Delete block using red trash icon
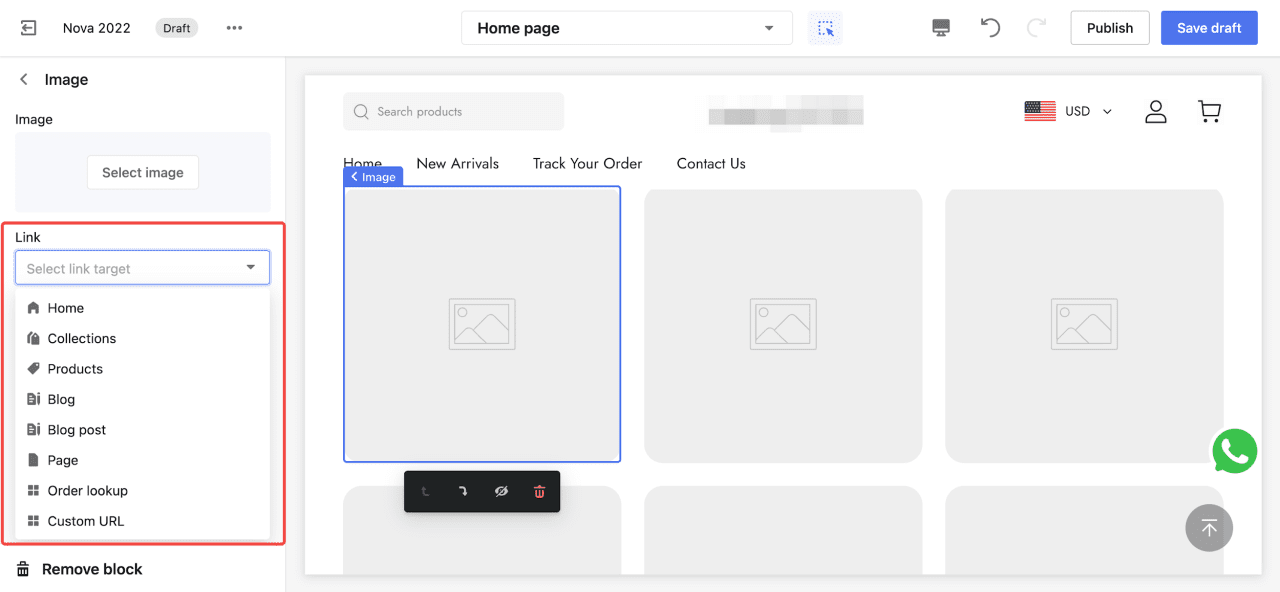1280x592 pixels. pos(539,492)
